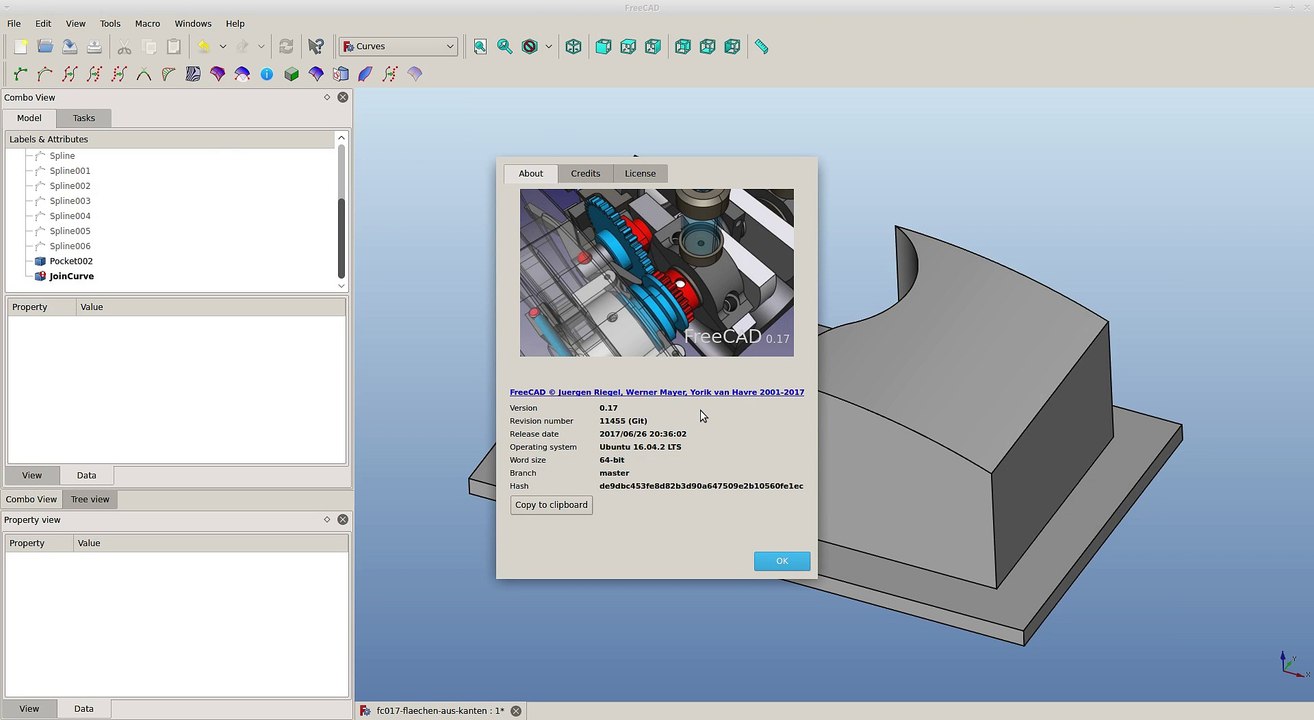
Task: Open the draw style dropdown arrow
Action: (548, 46)
